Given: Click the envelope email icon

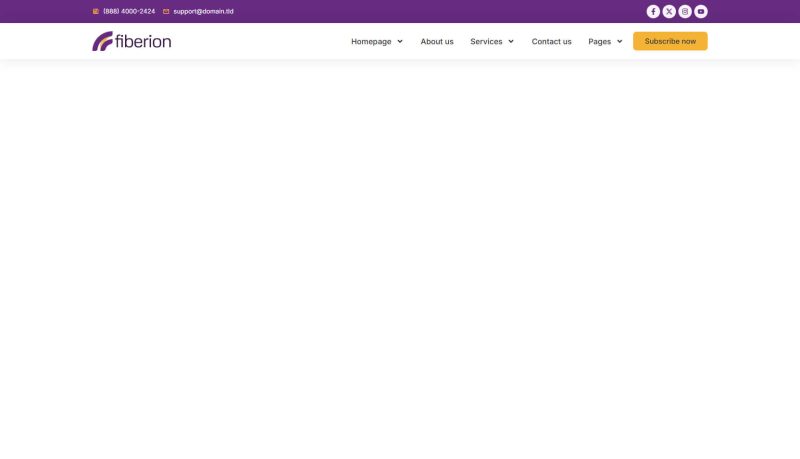Looking at the screenshot, I should [166, 12].
